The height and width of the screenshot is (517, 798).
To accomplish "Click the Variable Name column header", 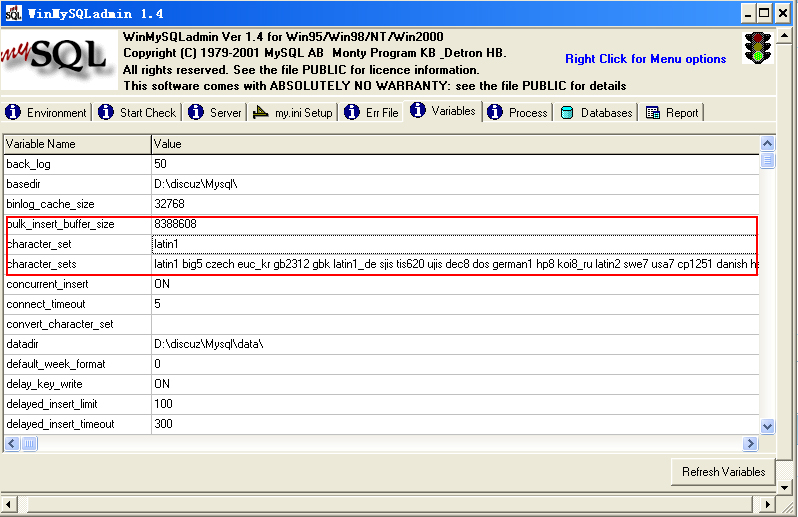I will pos(77,144).
